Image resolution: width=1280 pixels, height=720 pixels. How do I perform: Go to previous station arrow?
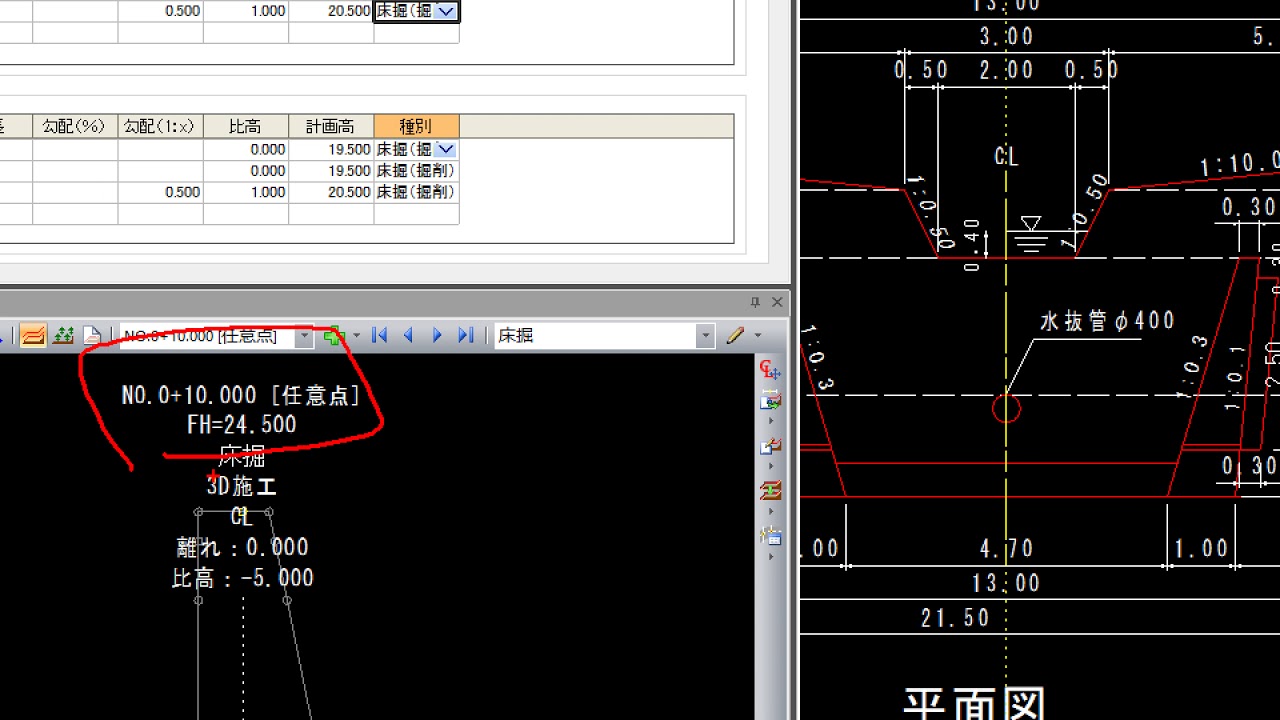408,336
